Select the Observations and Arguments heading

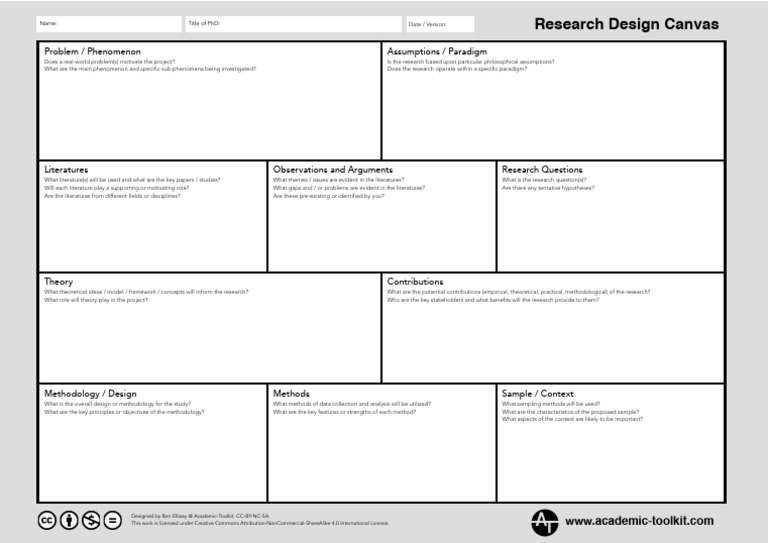click(333, 169)
